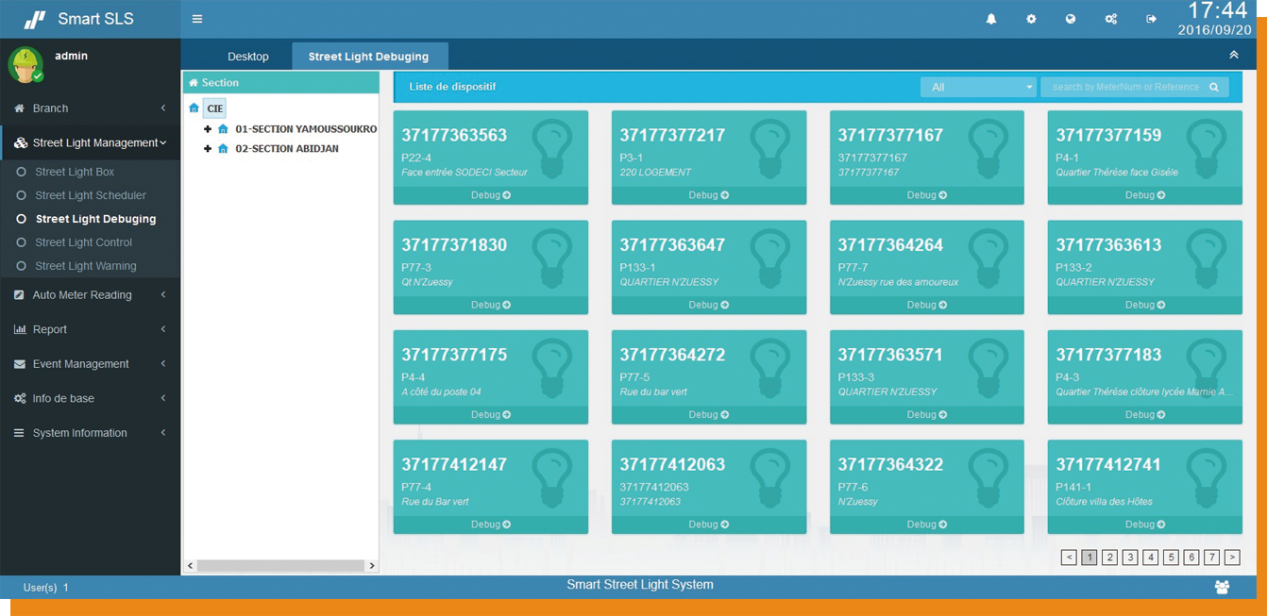The width and height of the screenshot is (1267, 616).
Task: Collapse the Street Light Management menu
Action: [90, 143]
